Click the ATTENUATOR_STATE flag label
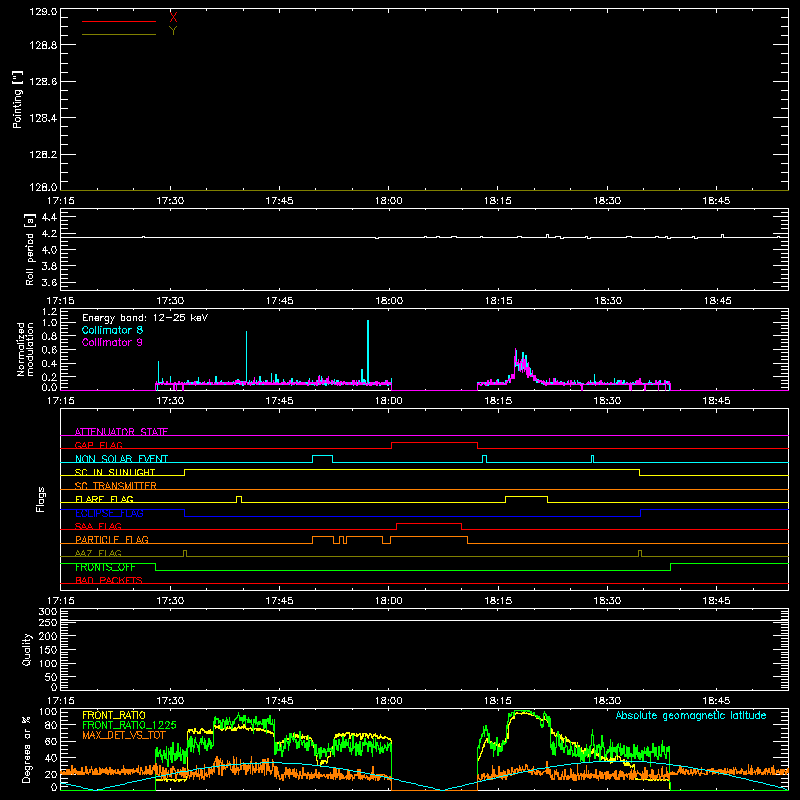Screen dimensions: 800x800 coord(121,432)
